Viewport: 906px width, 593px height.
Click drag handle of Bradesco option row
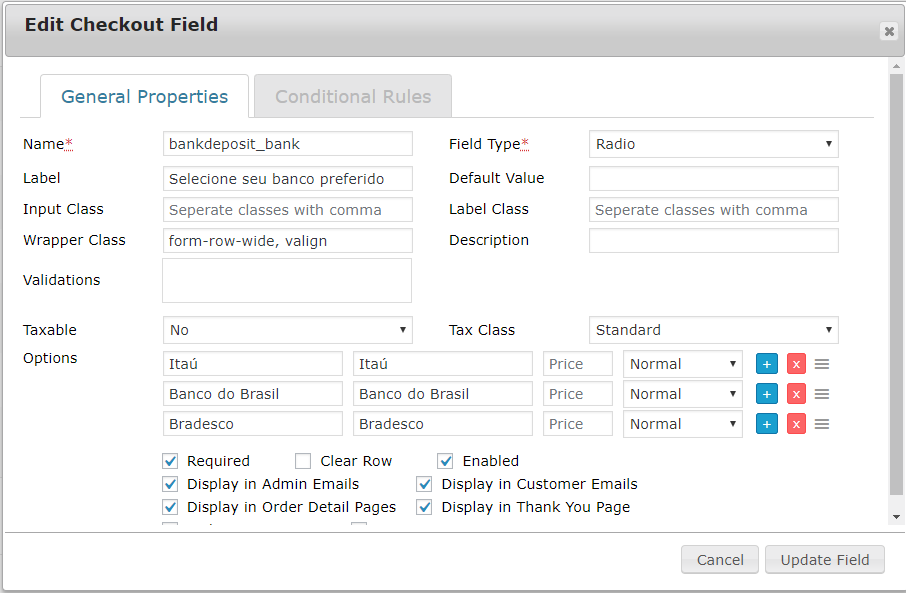(822, 424)
